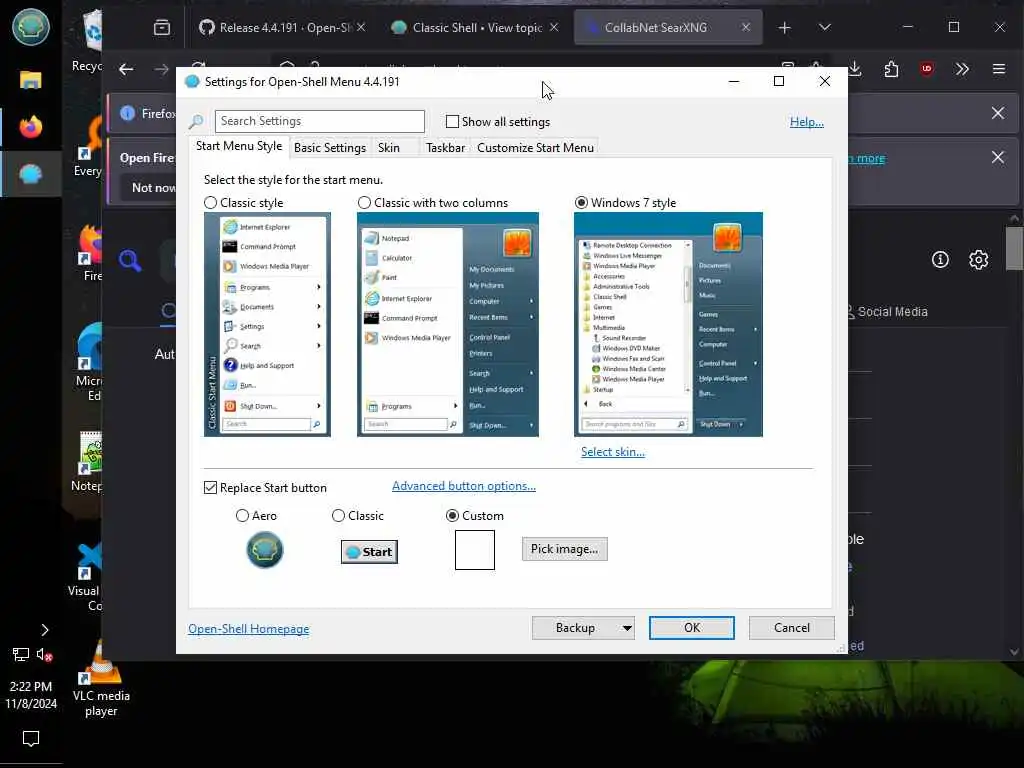Click the Select skin... link

(x=613, y=452)
